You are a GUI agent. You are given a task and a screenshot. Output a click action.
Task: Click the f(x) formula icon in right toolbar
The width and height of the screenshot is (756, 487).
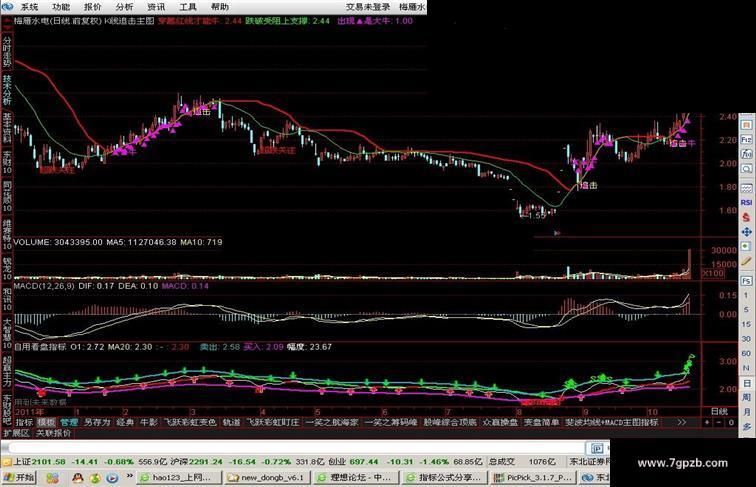[746, 154]
